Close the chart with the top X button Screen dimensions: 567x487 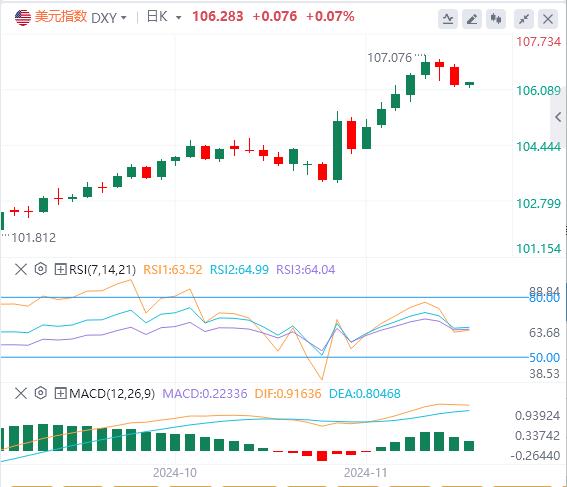[x=548, y=19]
